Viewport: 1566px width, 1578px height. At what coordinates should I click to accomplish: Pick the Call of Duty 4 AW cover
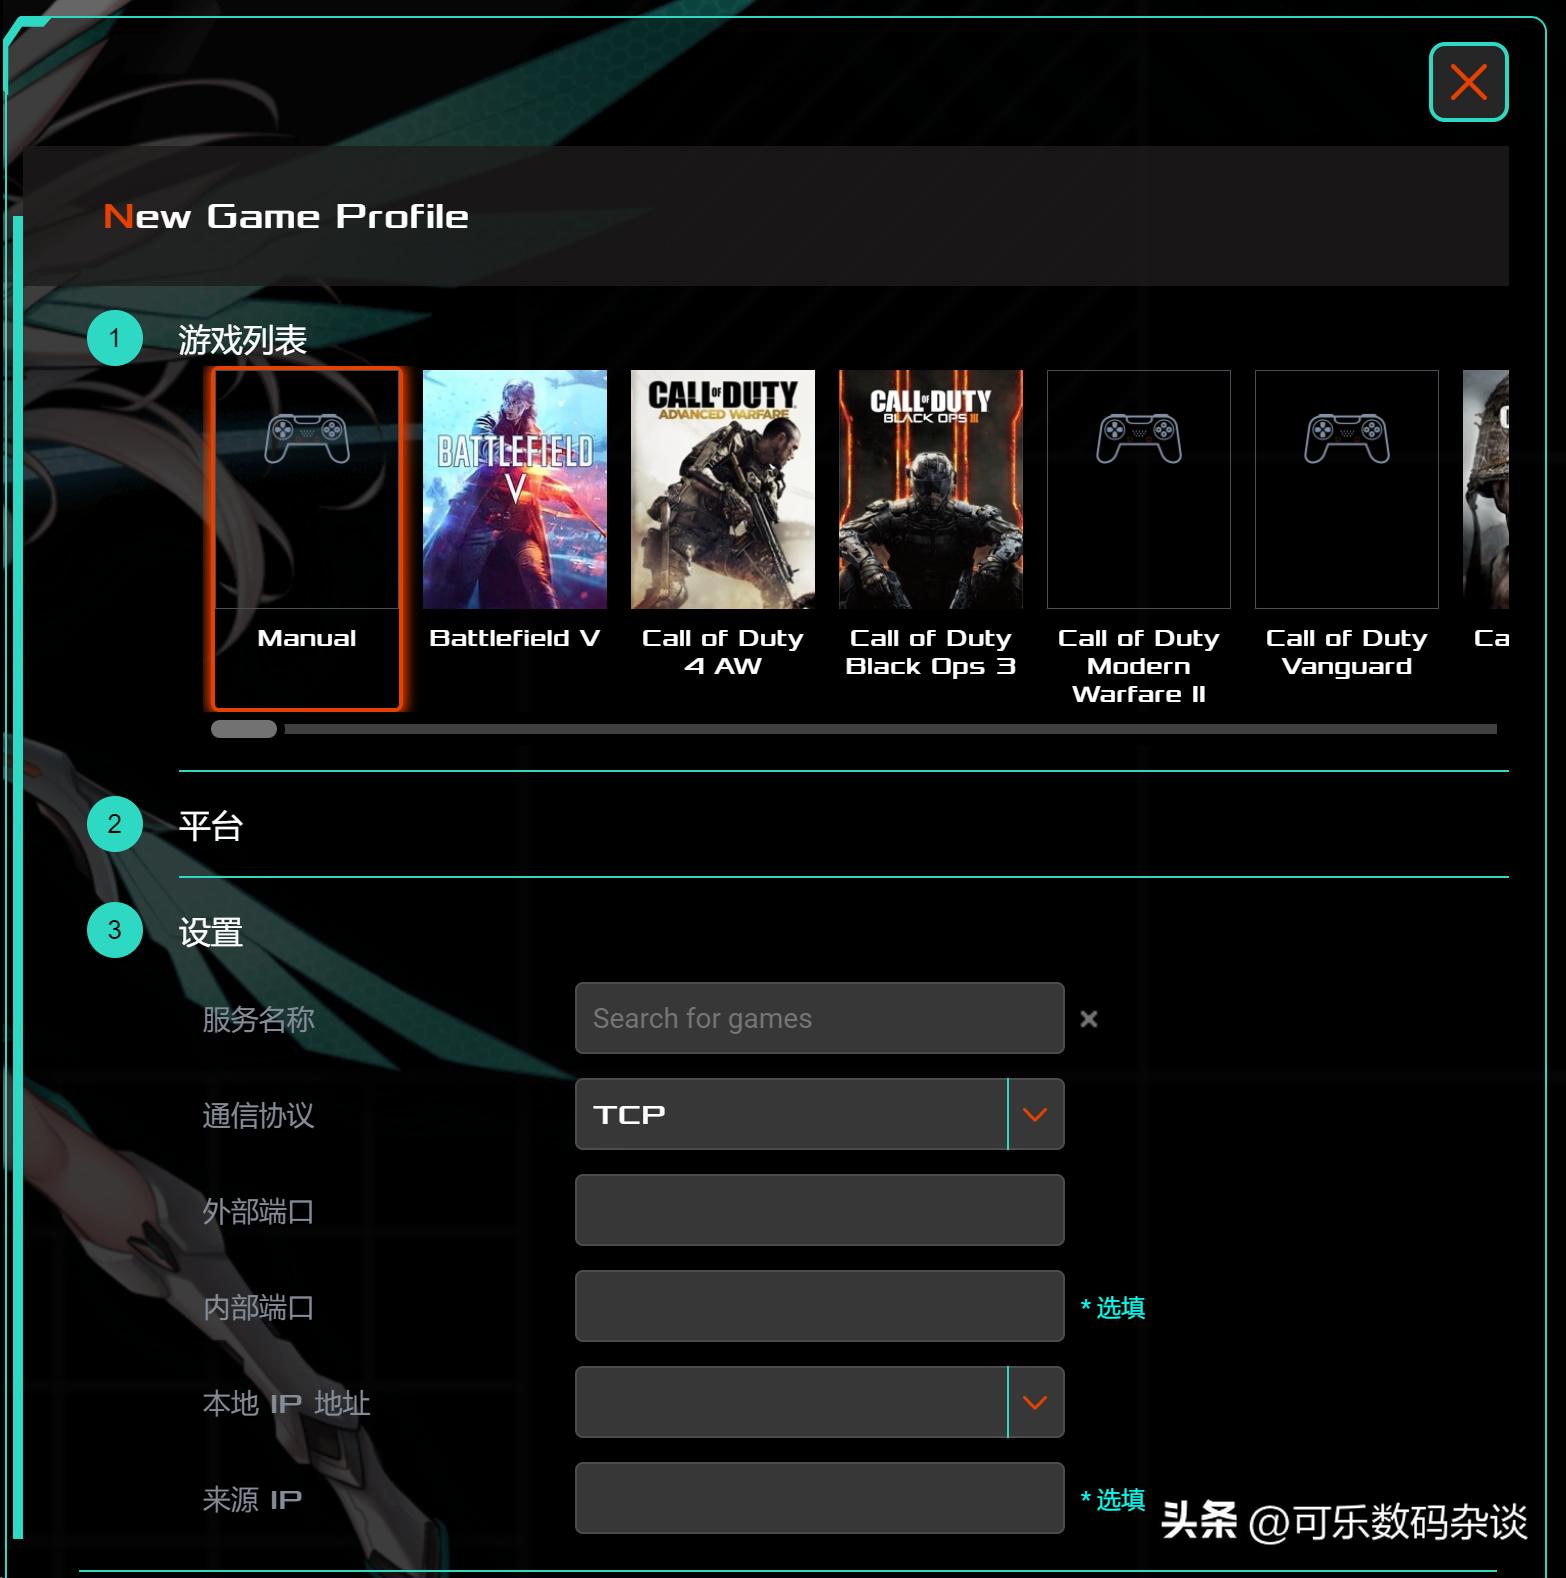[x=723, y=489]
